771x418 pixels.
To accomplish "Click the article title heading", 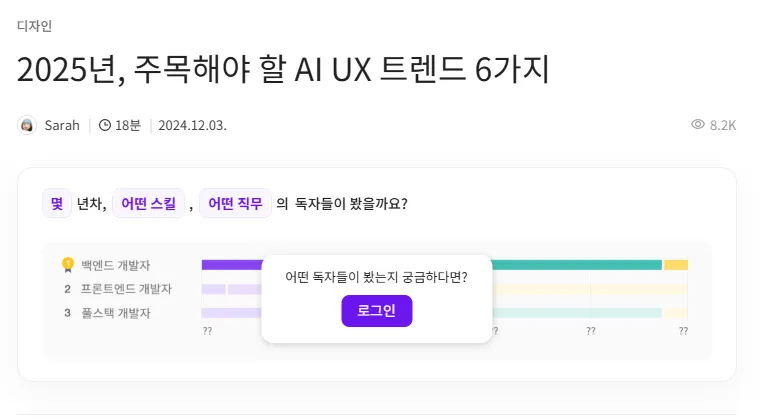I will click(283, 69).
